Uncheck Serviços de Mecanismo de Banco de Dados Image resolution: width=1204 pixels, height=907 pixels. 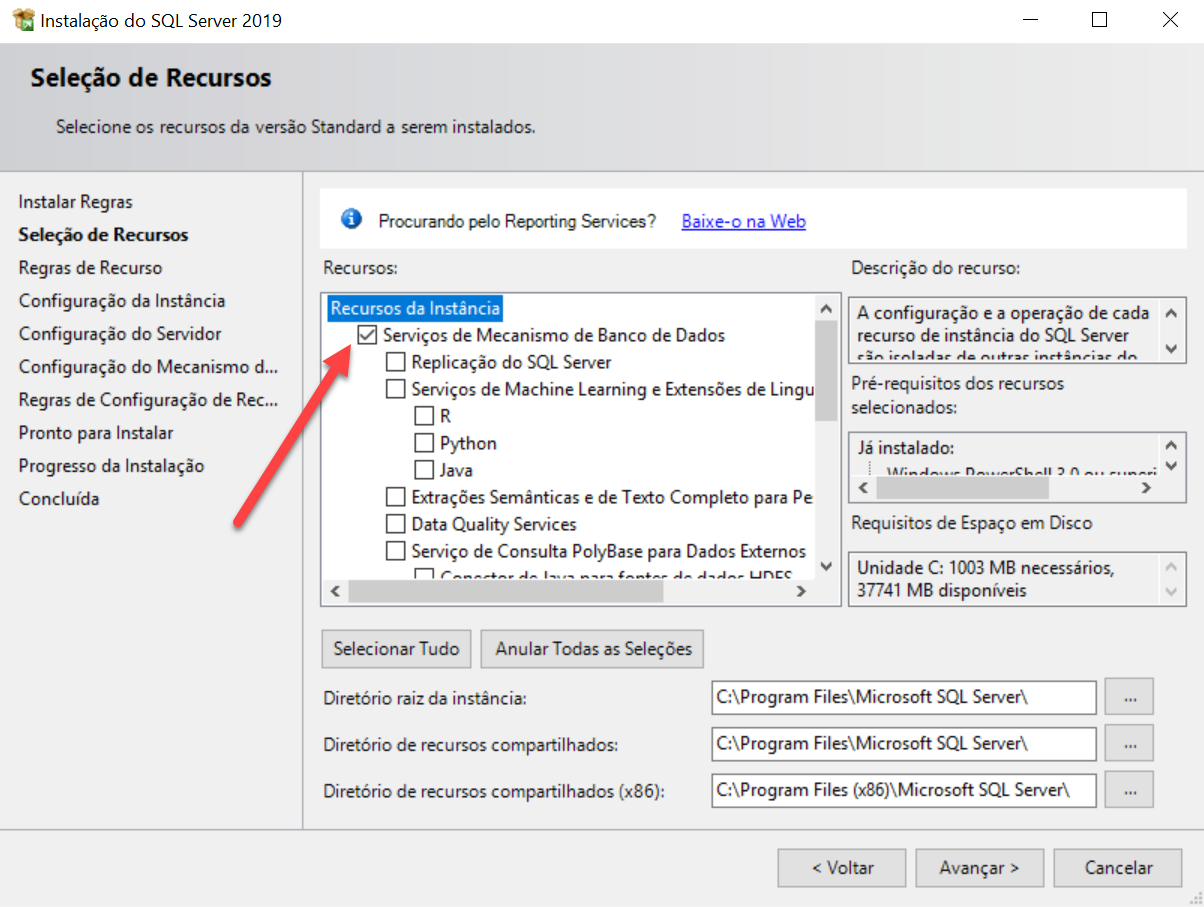367,335
